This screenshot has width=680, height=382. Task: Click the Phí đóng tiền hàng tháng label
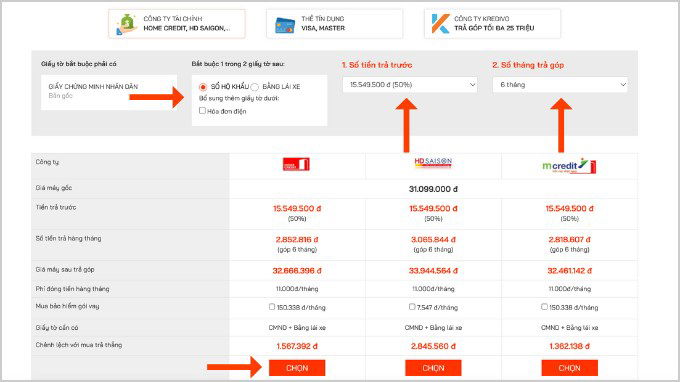(x=72, y=289)
